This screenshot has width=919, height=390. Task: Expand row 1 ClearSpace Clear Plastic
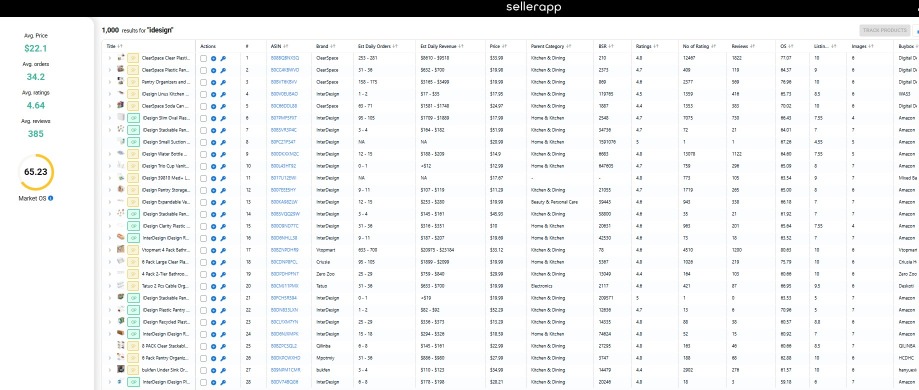[109, 58]
